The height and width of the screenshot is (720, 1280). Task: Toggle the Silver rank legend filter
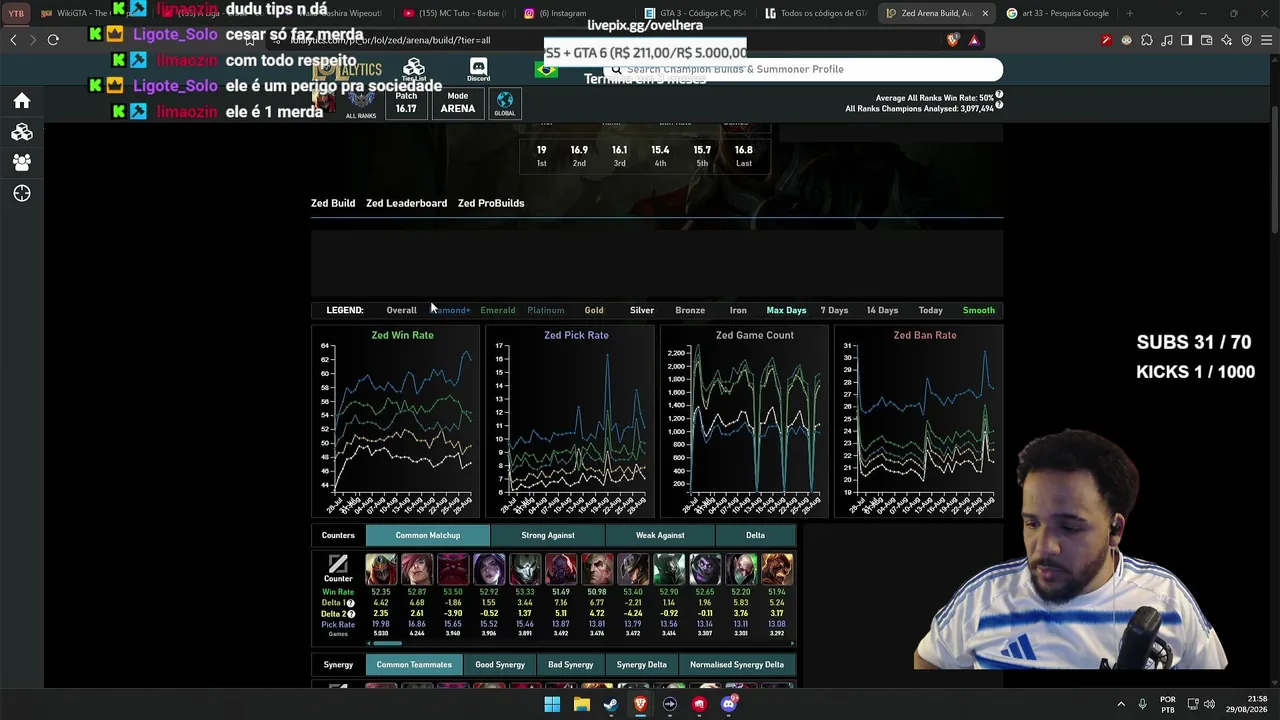[642, 310]
